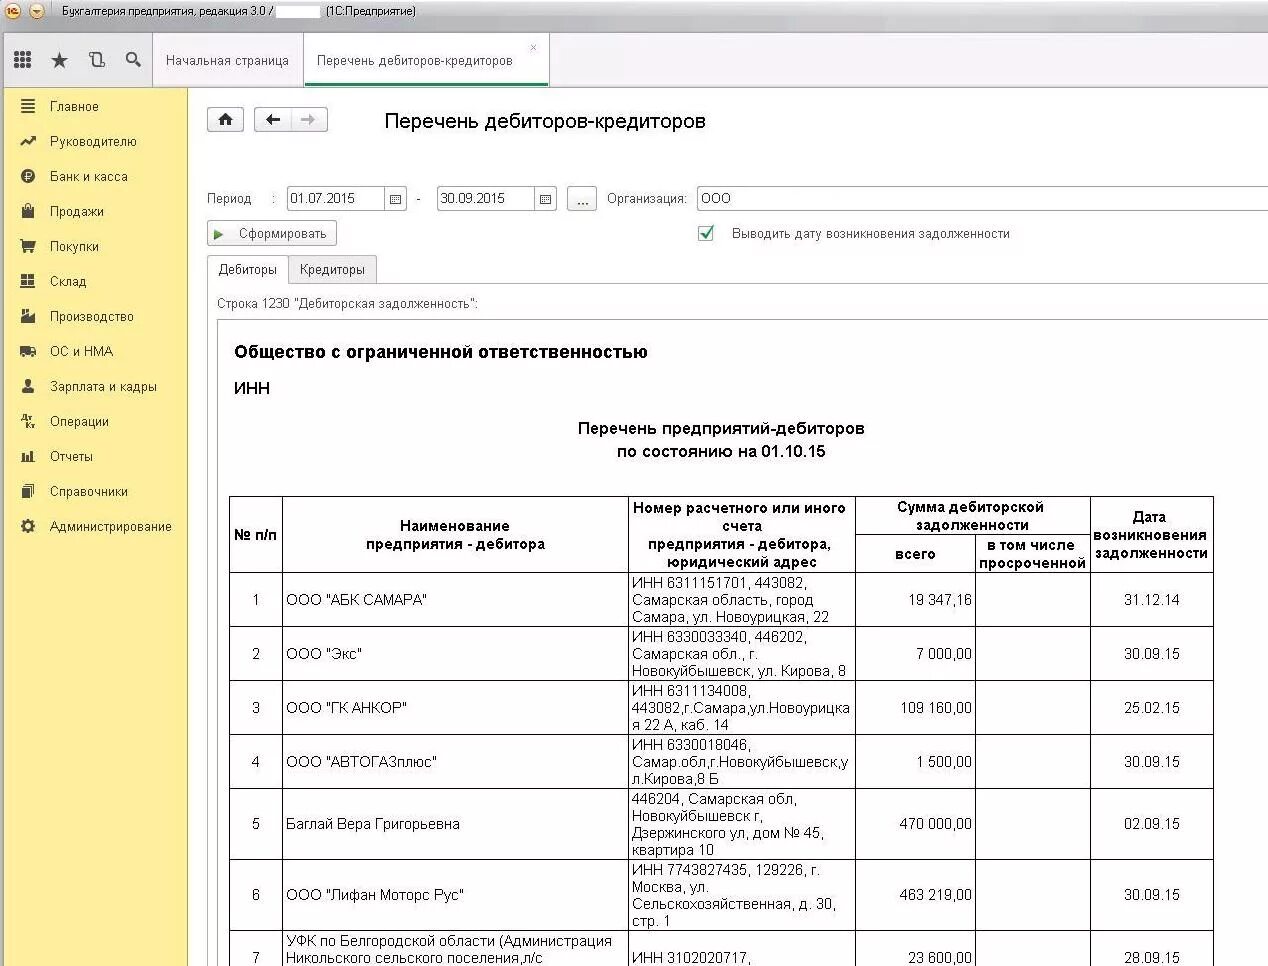Click the ОС и НМА truck icon

point(28,351)
